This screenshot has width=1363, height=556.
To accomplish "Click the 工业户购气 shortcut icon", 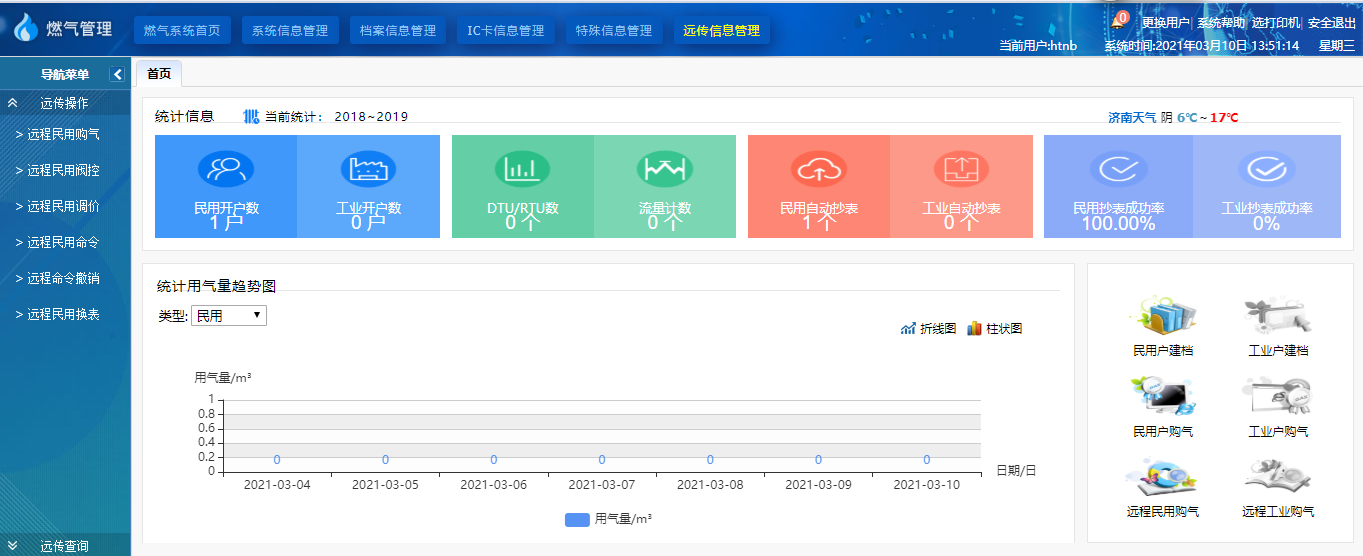I will point(1278,398).
